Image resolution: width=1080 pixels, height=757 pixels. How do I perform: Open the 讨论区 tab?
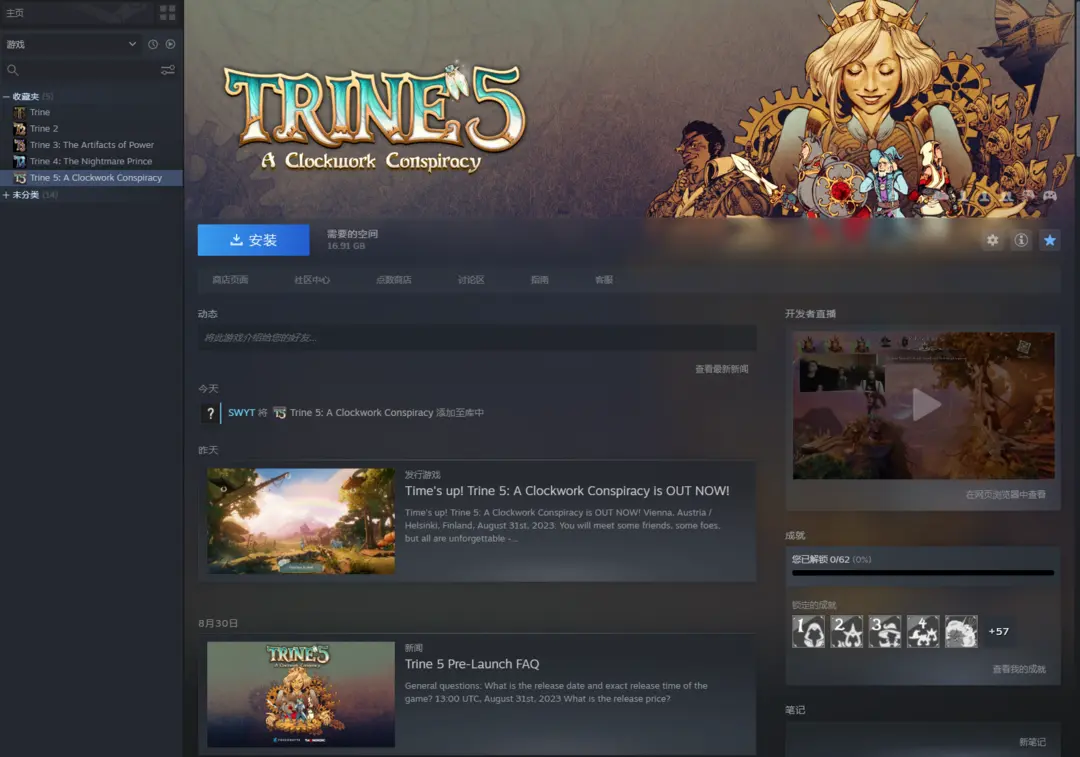471,280
